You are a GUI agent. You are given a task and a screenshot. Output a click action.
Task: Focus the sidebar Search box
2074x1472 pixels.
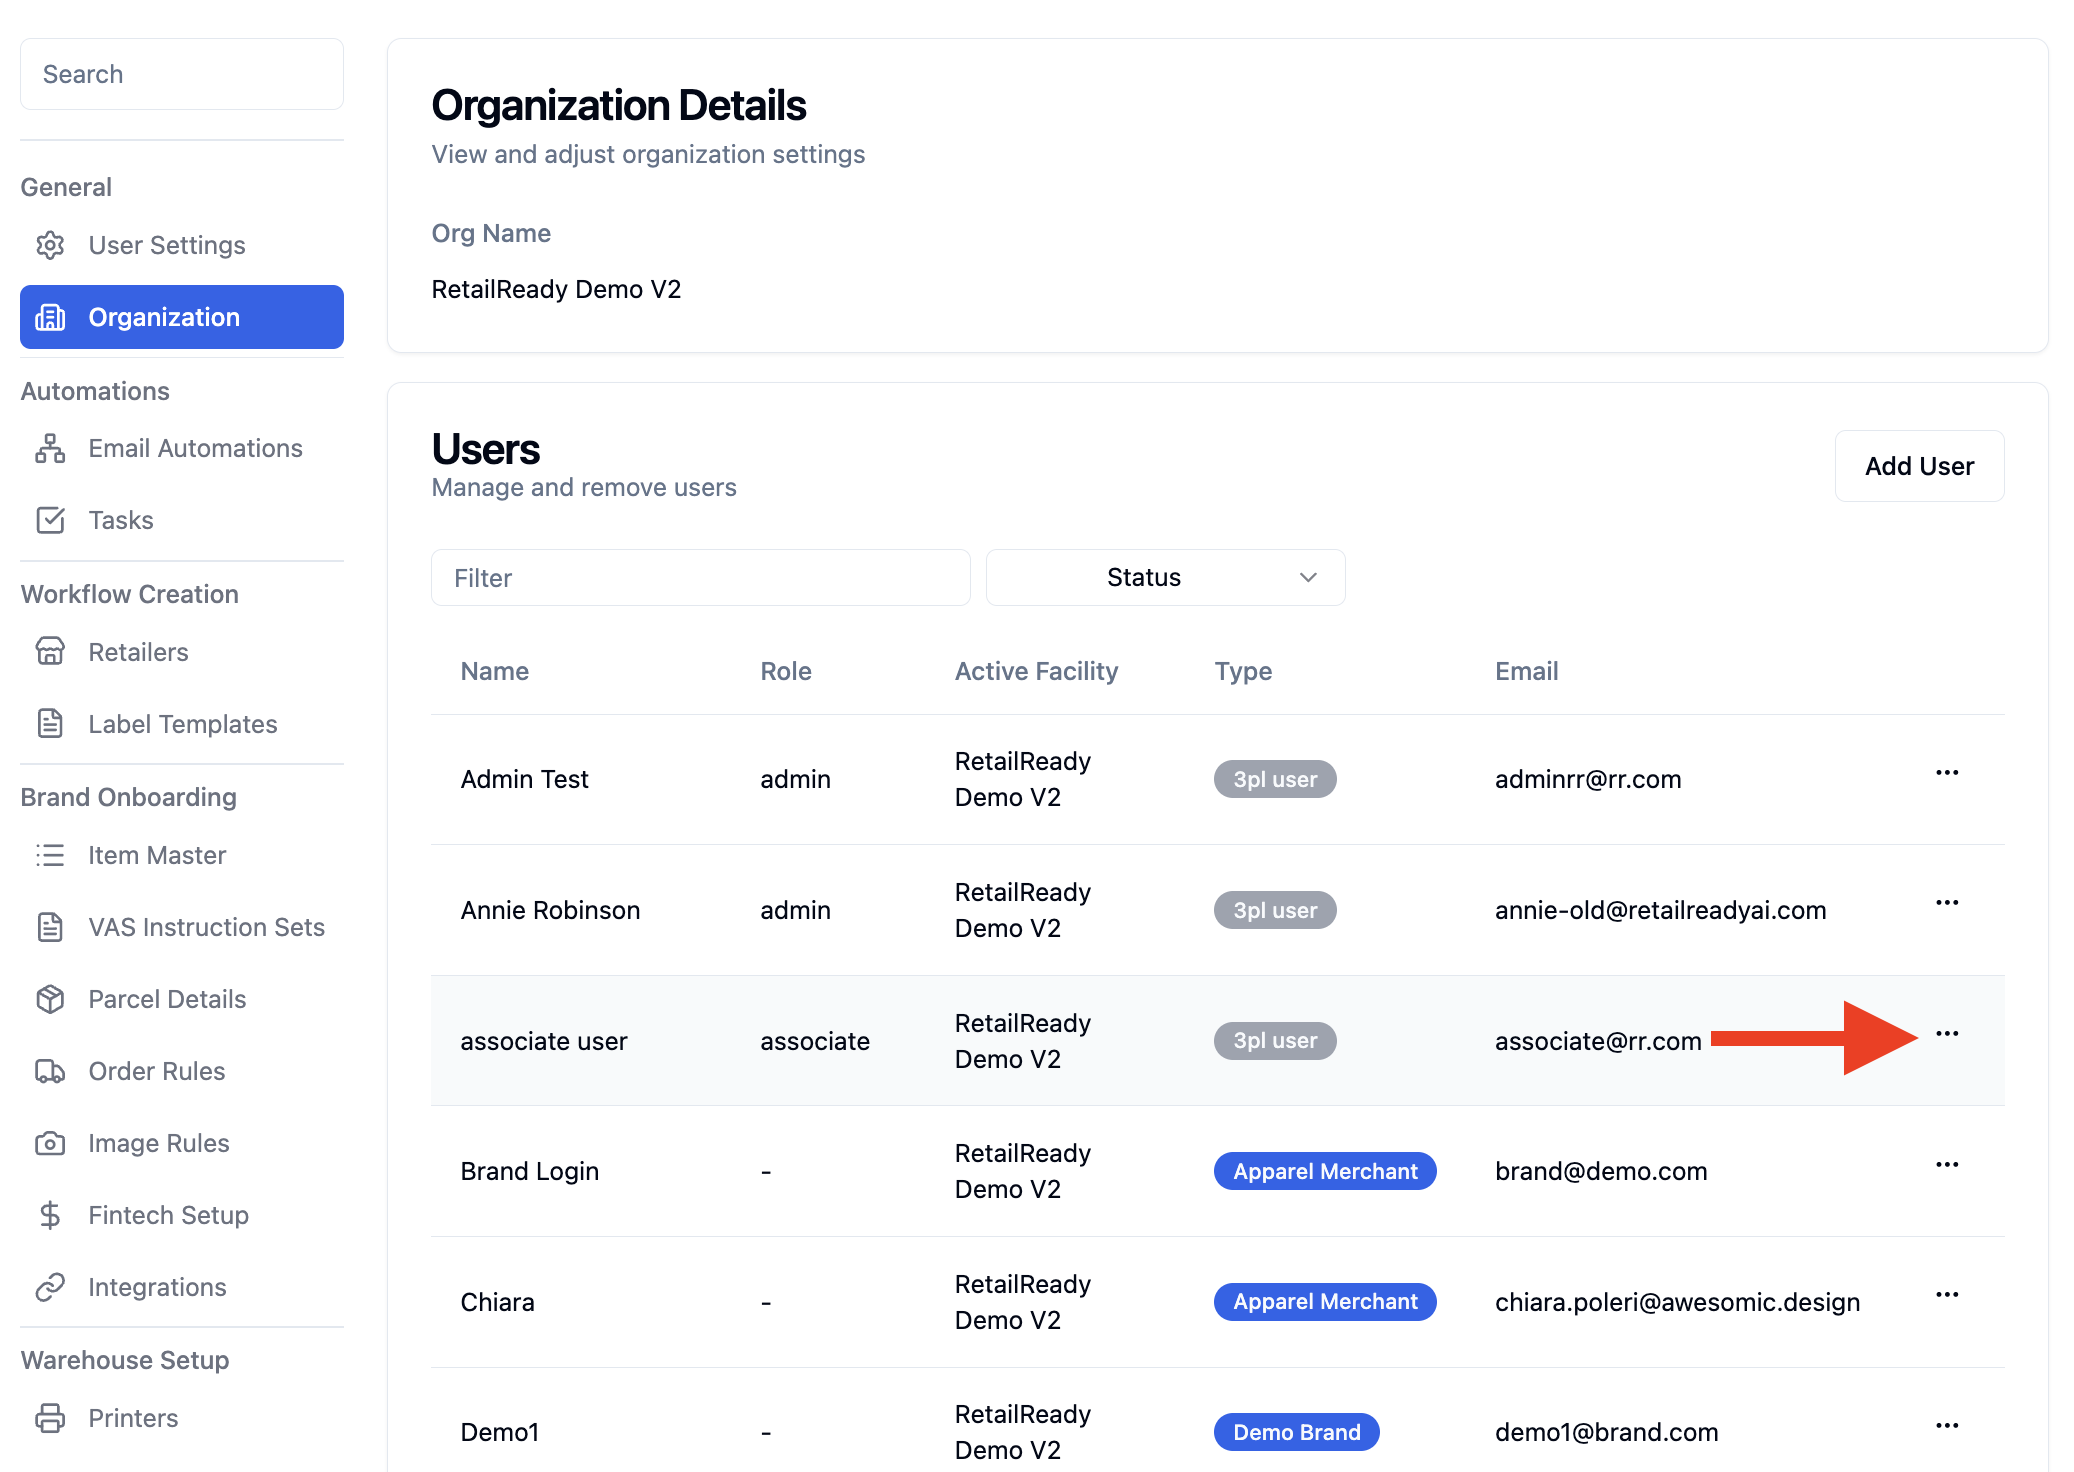(182, 74)
